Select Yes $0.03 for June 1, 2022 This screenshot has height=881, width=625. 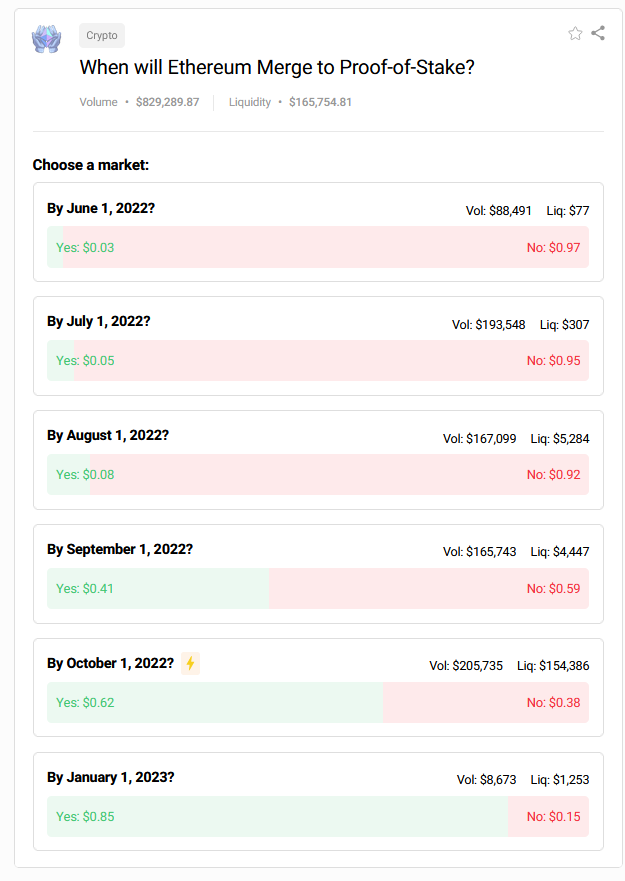tap(85, 248)
